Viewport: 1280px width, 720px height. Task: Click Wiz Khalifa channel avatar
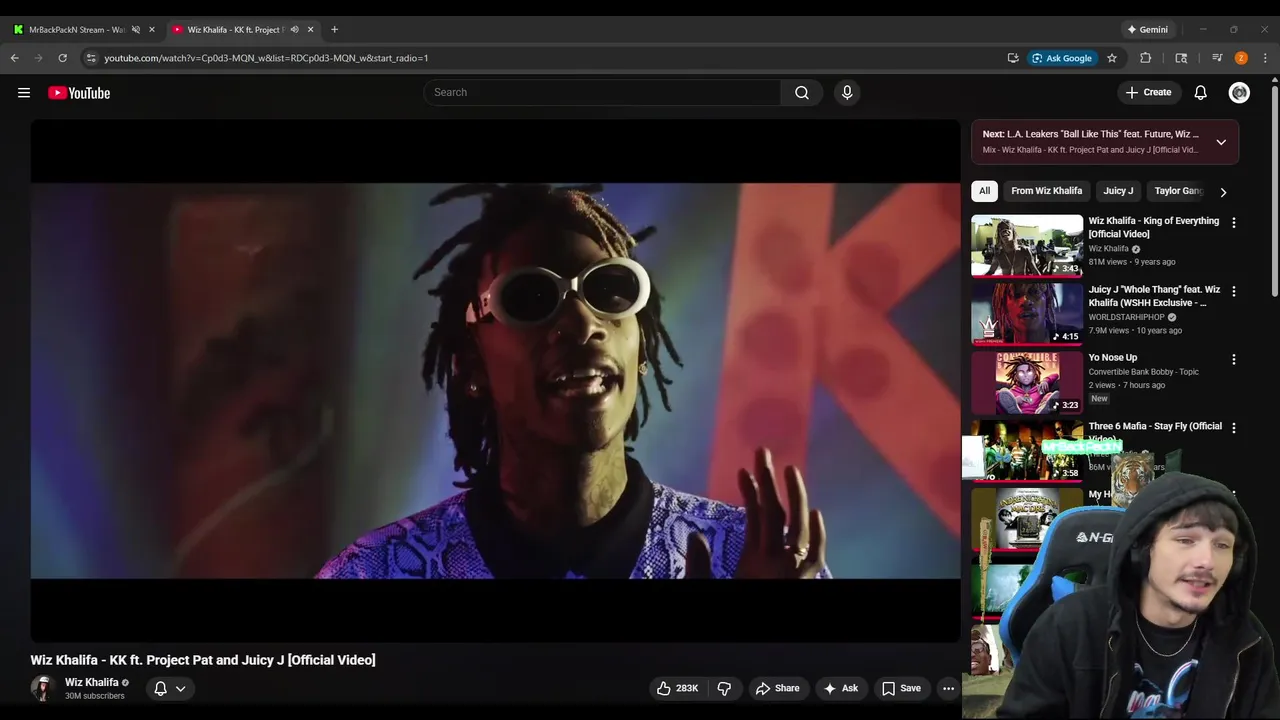(x=42, y=688)
